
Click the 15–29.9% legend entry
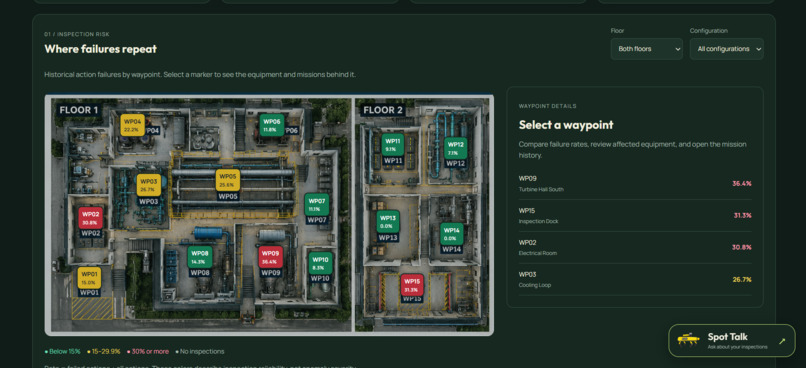[x=104, y=352]
